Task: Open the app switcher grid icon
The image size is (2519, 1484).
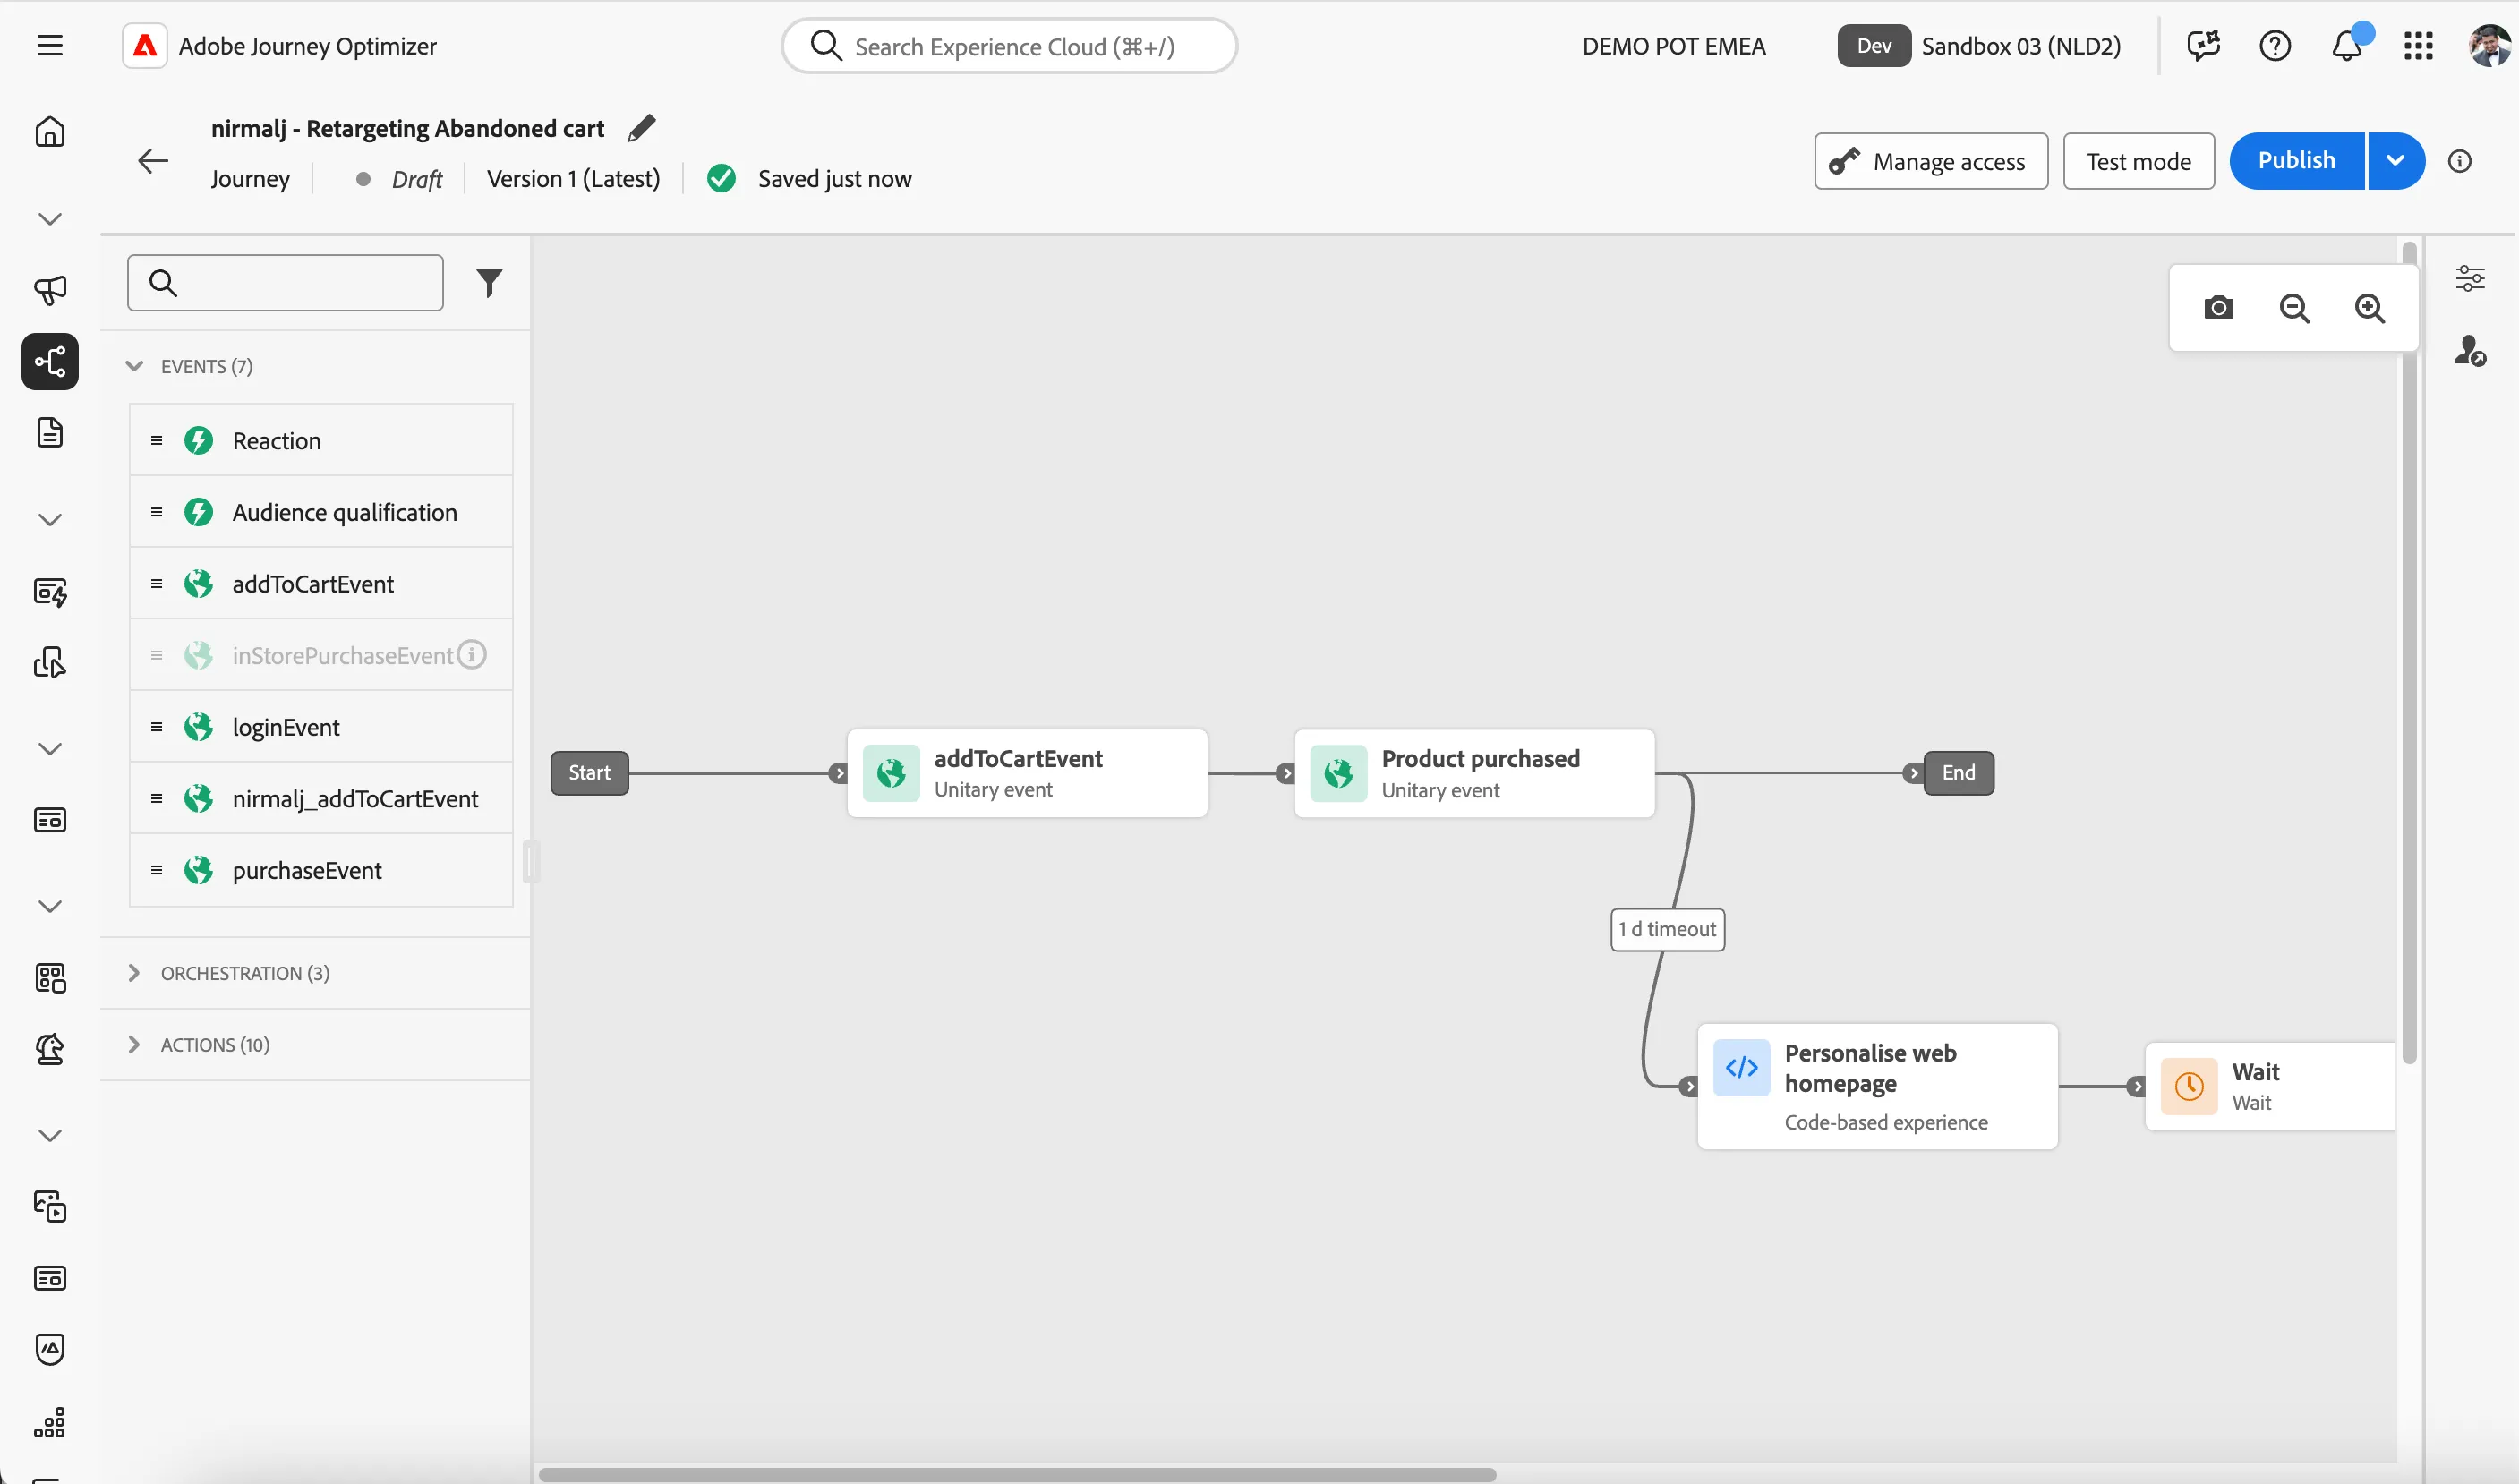Action: [2417, 46]
